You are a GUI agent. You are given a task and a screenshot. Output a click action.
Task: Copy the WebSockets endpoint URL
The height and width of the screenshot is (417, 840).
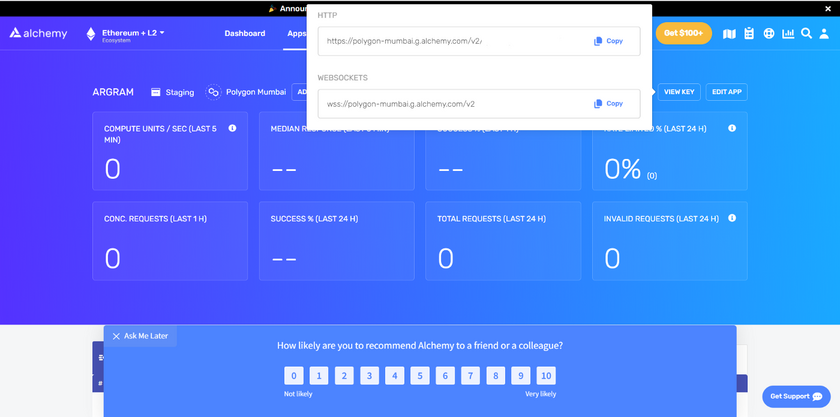point(609,104)
